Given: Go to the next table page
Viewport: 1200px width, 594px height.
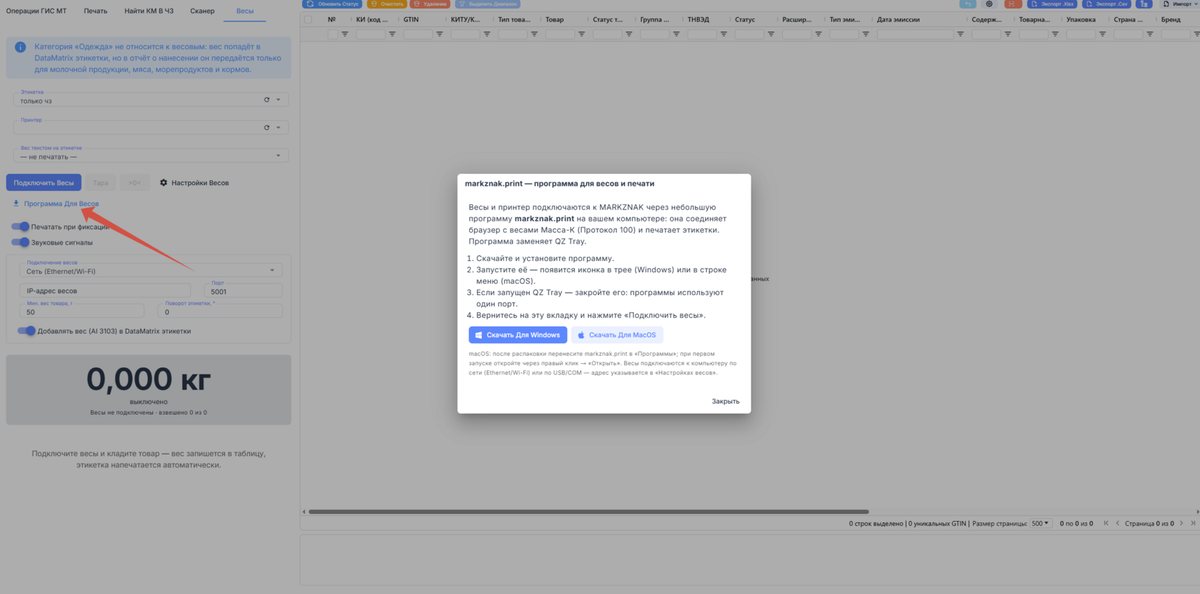Looking at the screenshot, I should tap(1181, 523).
